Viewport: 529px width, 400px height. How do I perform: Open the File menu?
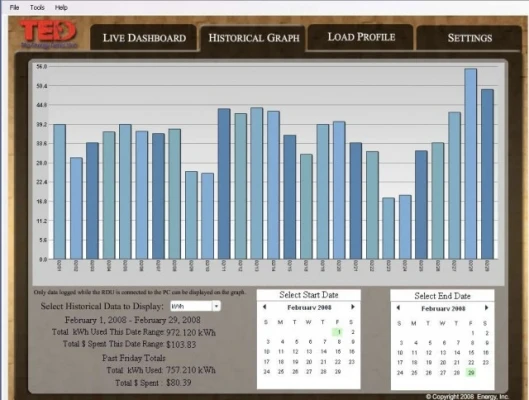click(14, 7)
